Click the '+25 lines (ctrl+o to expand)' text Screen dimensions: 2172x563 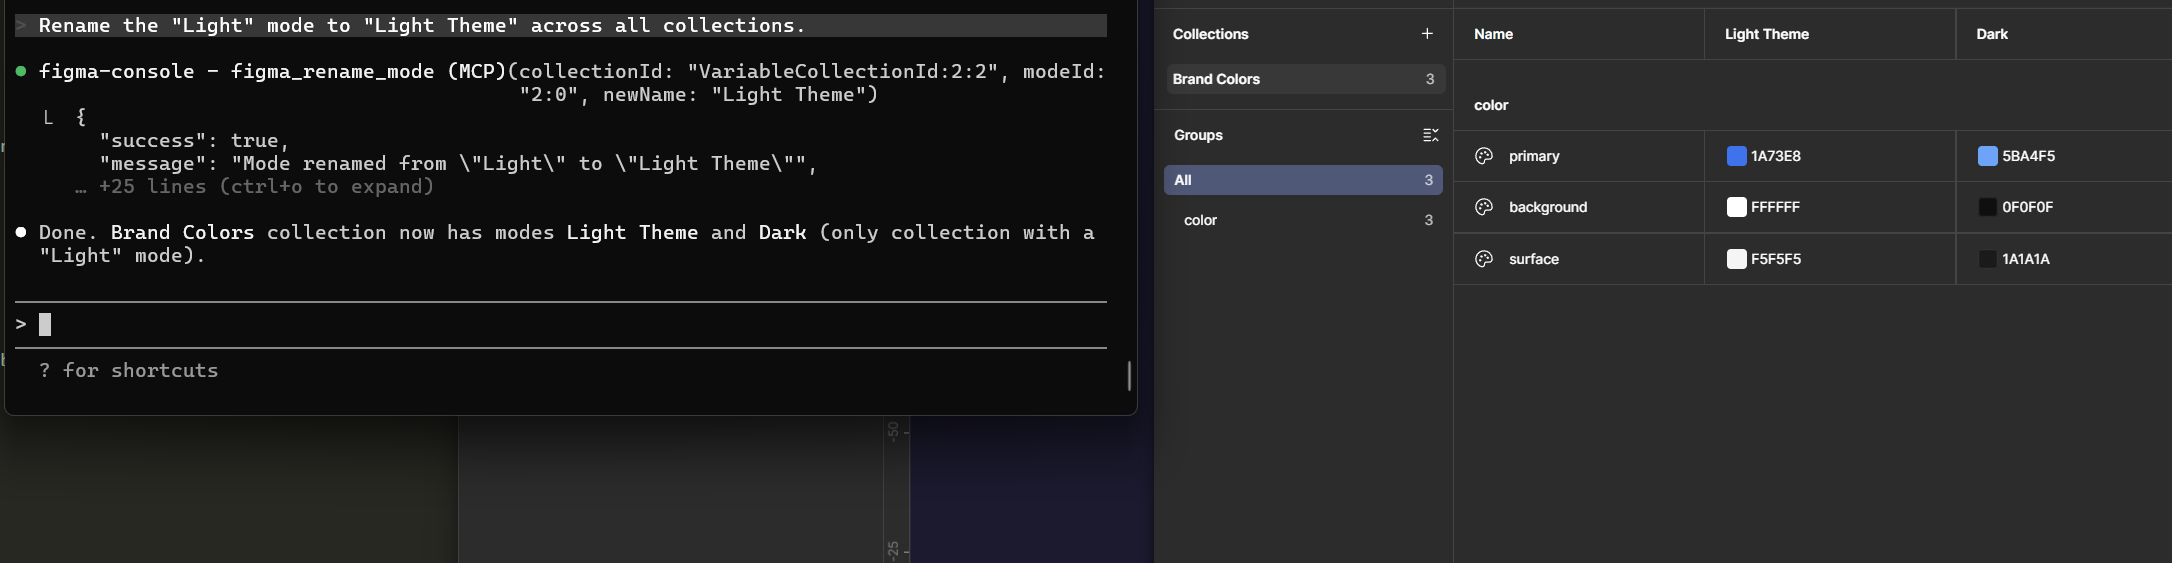pyautogui.click(x=266, y=187)
